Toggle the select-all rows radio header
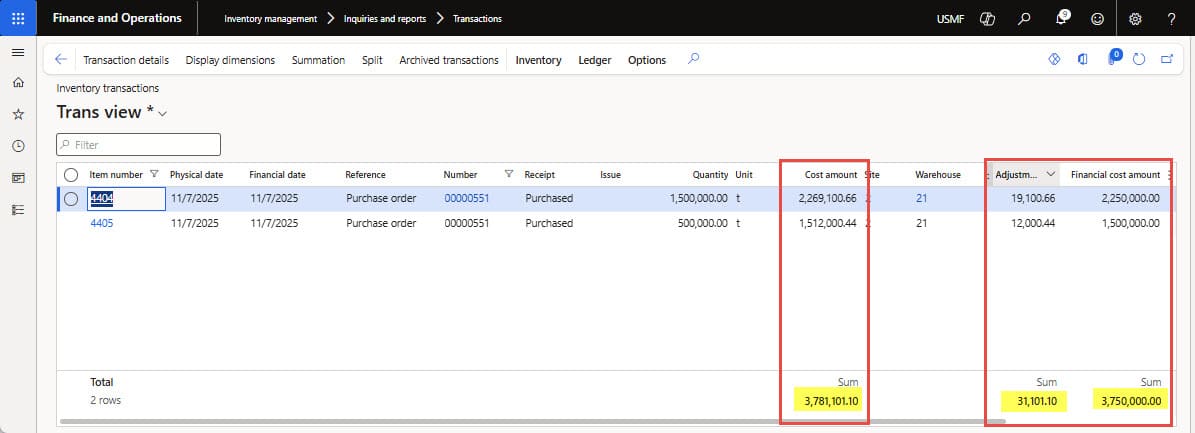Screen dimensions: 1195x433 (71, 175)
